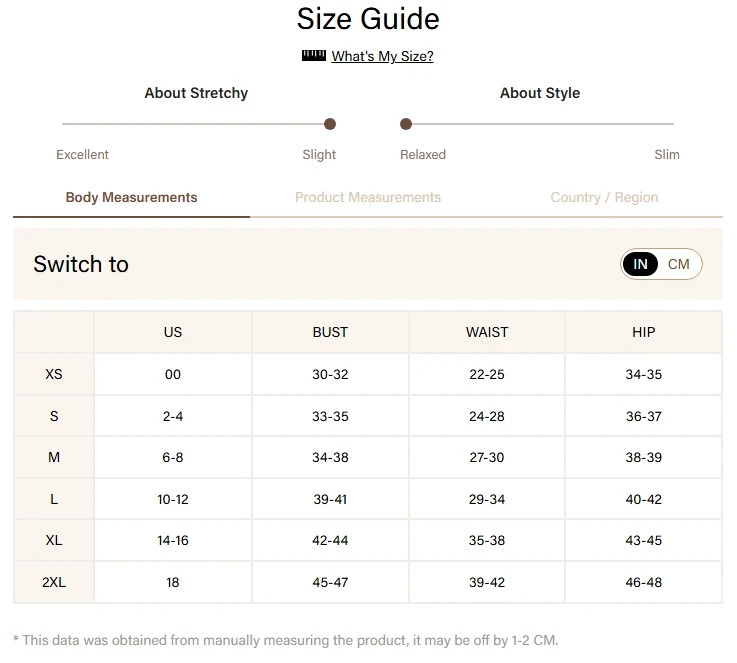
Task: Click the Switch to label
Action: [81, 264]
